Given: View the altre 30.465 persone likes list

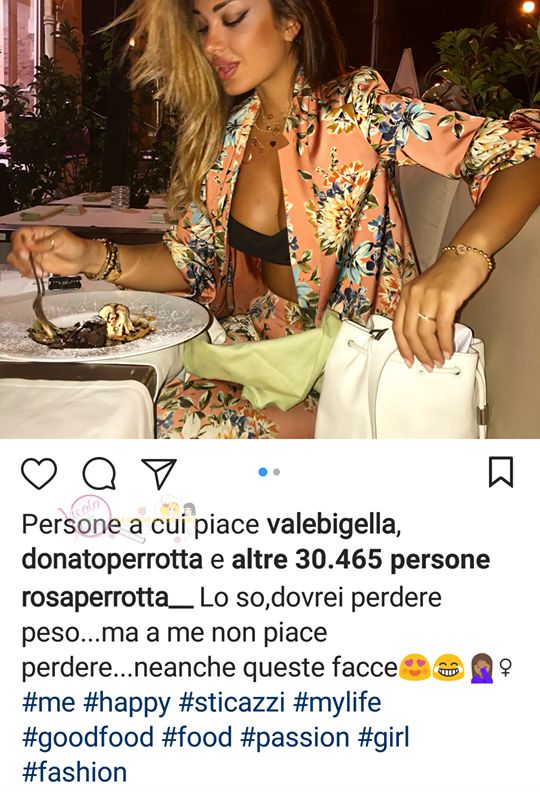Looking at the screenshot, I should 361,560.
